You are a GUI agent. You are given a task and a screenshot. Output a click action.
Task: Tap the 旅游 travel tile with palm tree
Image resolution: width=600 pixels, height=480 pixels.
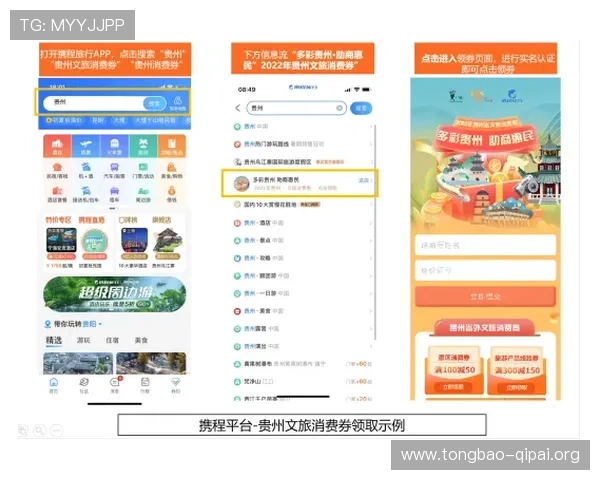(x=143, y=146)
